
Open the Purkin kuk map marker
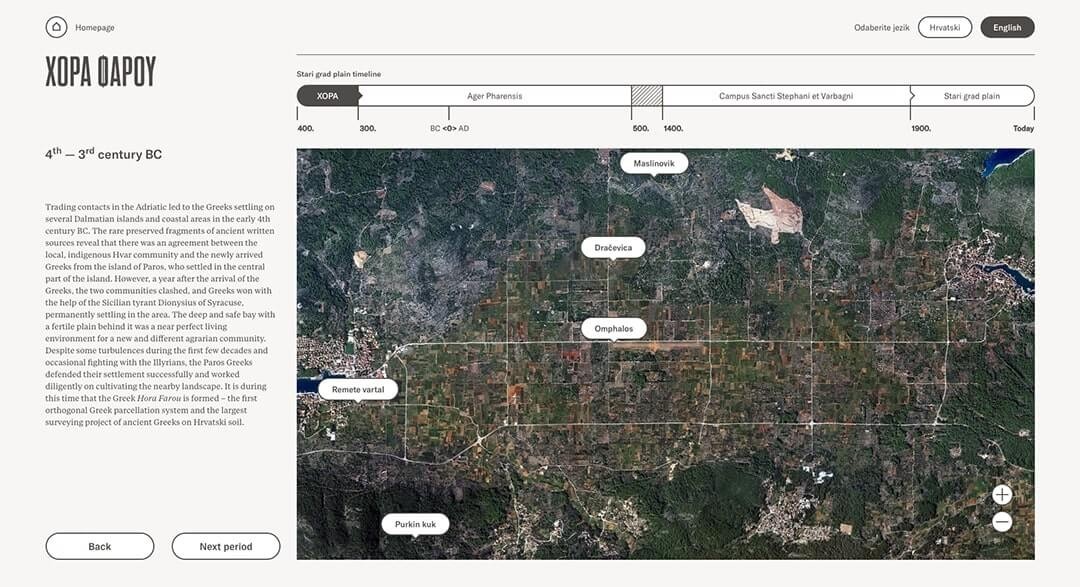pos(415,524)
